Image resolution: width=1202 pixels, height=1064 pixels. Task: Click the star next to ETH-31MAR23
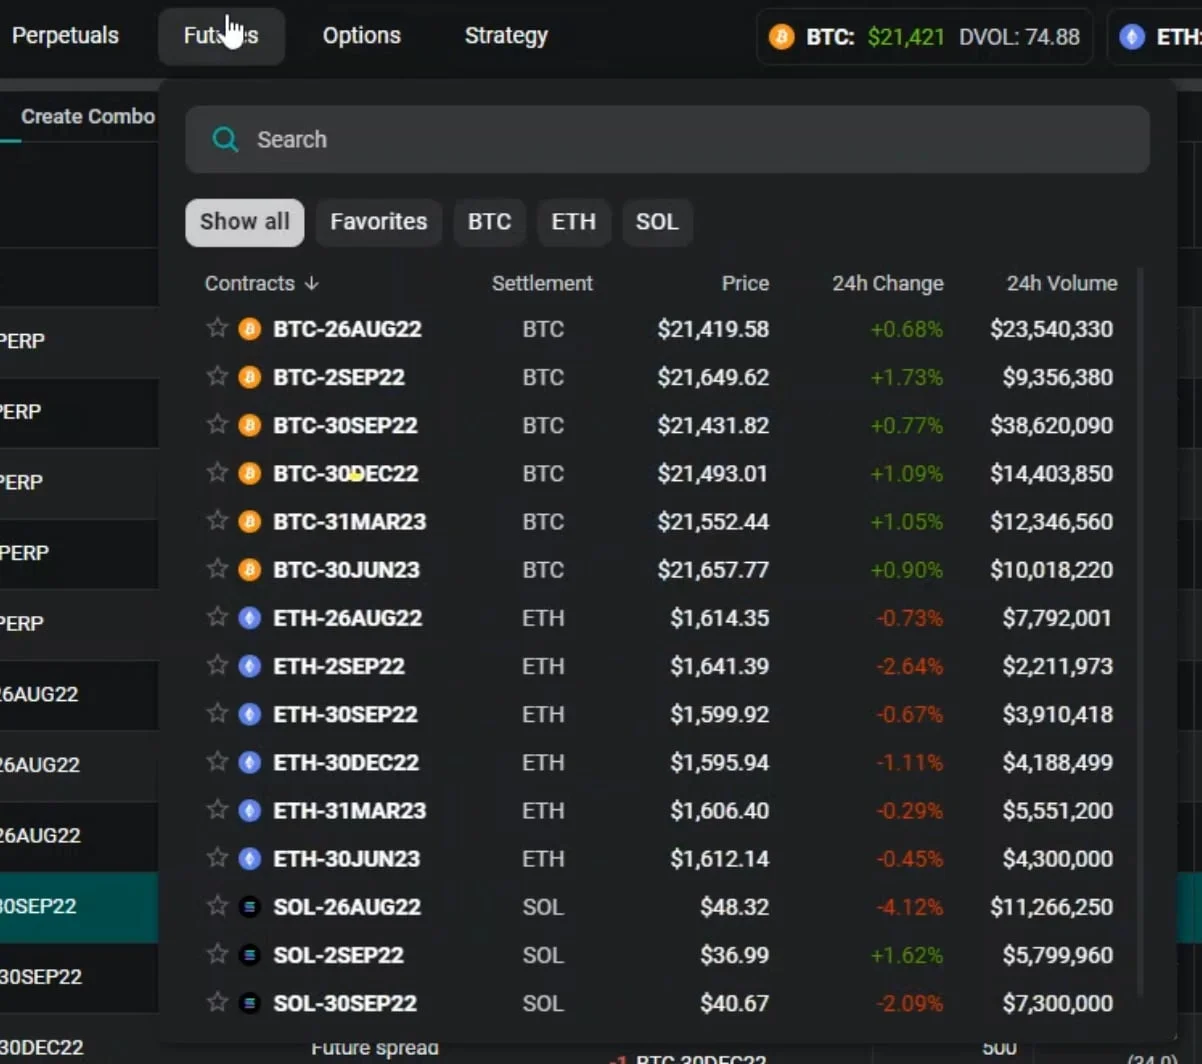pos(217,809)
